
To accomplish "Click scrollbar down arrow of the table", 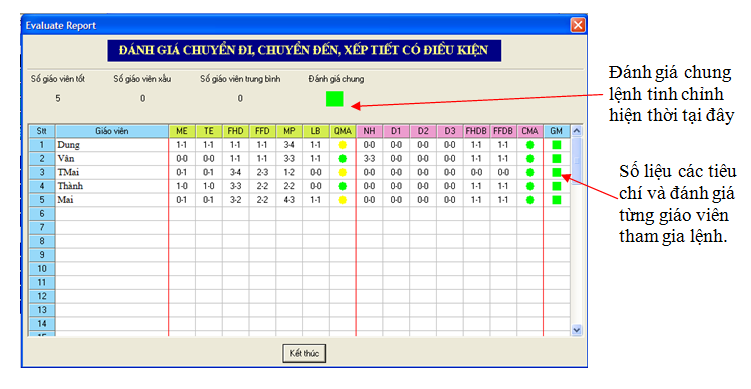I will pyautogui.click(x=577, y=330).
